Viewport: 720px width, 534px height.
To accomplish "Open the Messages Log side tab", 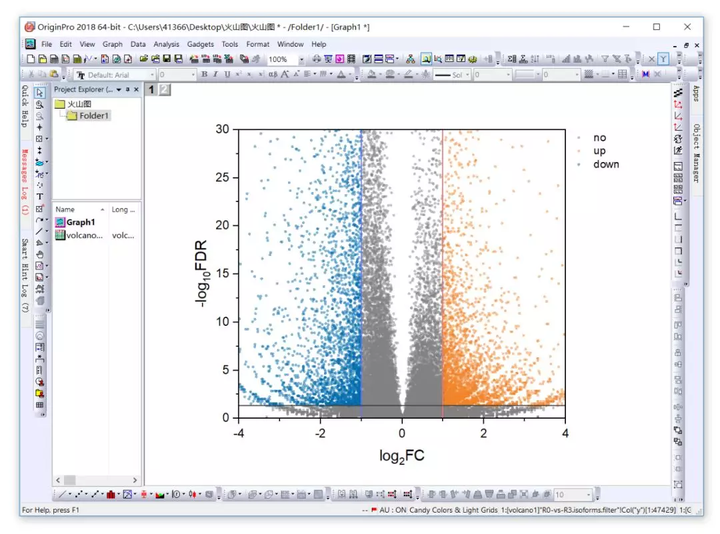I will pyautogui.click(x=25, y=181).
